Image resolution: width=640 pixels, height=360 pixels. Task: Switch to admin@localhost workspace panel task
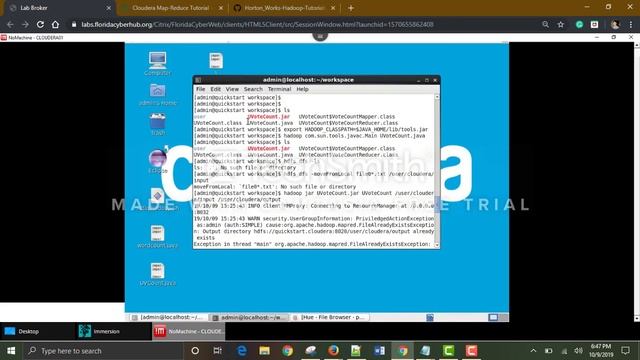pyautogui.click(x=249, y=317)
